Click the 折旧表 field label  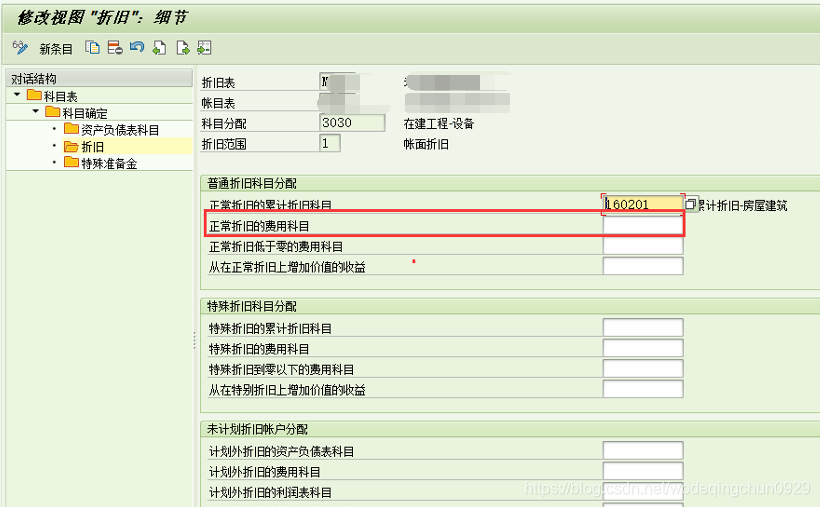[x=218, y=83]
